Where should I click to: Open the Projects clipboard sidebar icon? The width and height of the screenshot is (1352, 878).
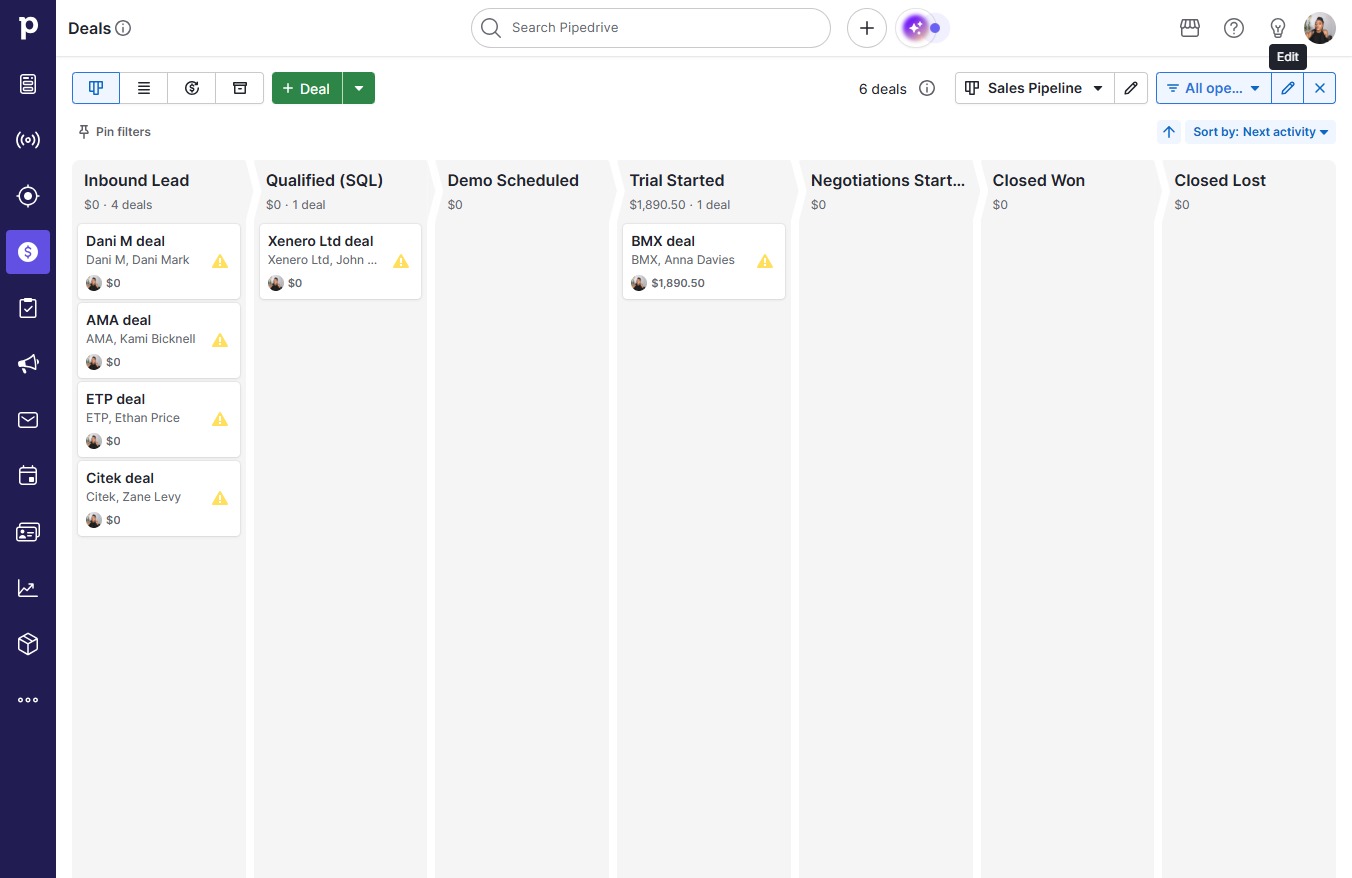28,308
